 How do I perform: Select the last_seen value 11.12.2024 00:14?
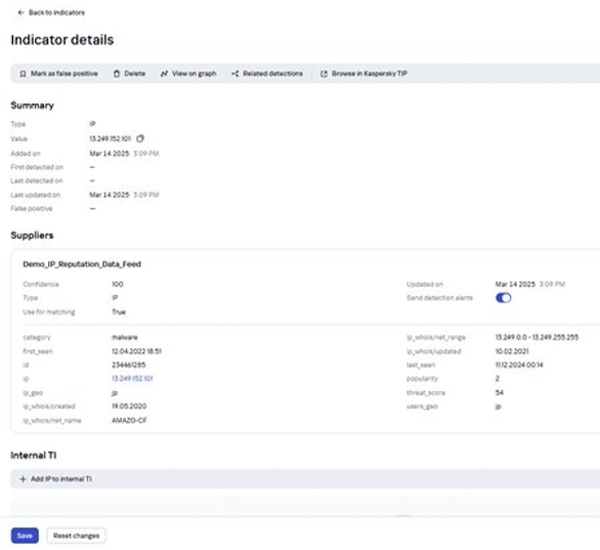pos(519,365)
